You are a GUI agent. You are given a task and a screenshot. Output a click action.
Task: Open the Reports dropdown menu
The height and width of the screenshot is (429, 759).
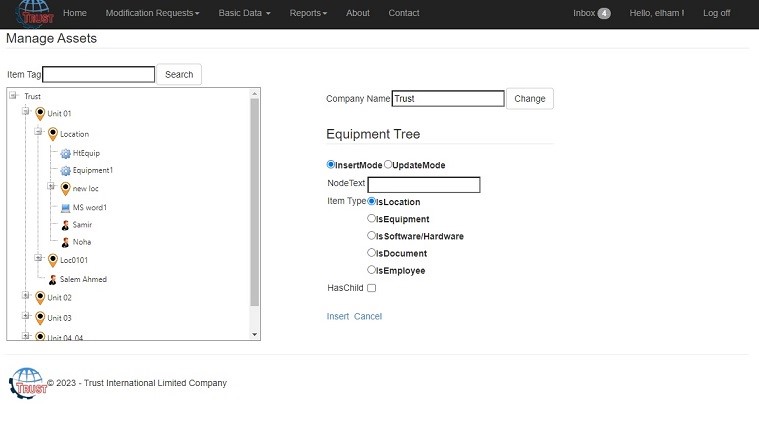click(x=308, y=13)
